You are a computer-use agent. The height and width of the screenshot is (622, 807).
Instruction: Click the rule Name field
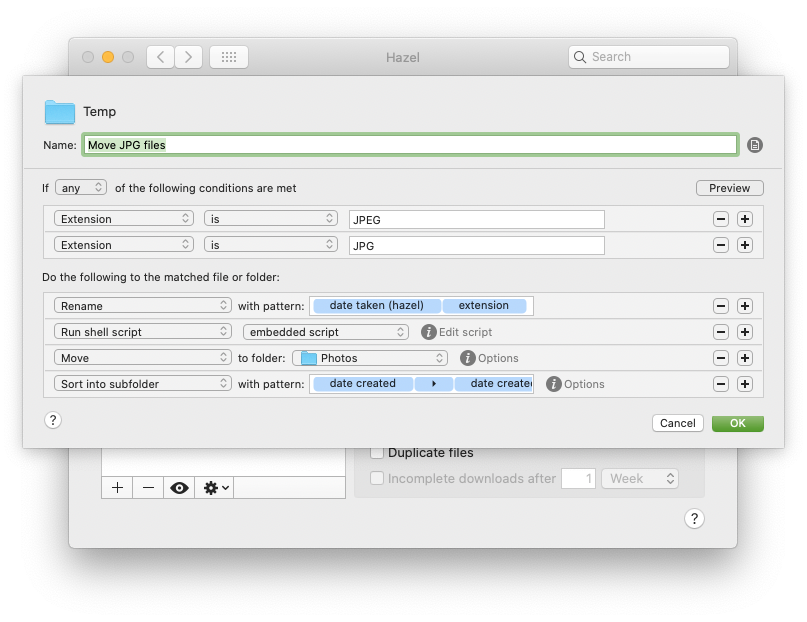click(x=410, y=145)
